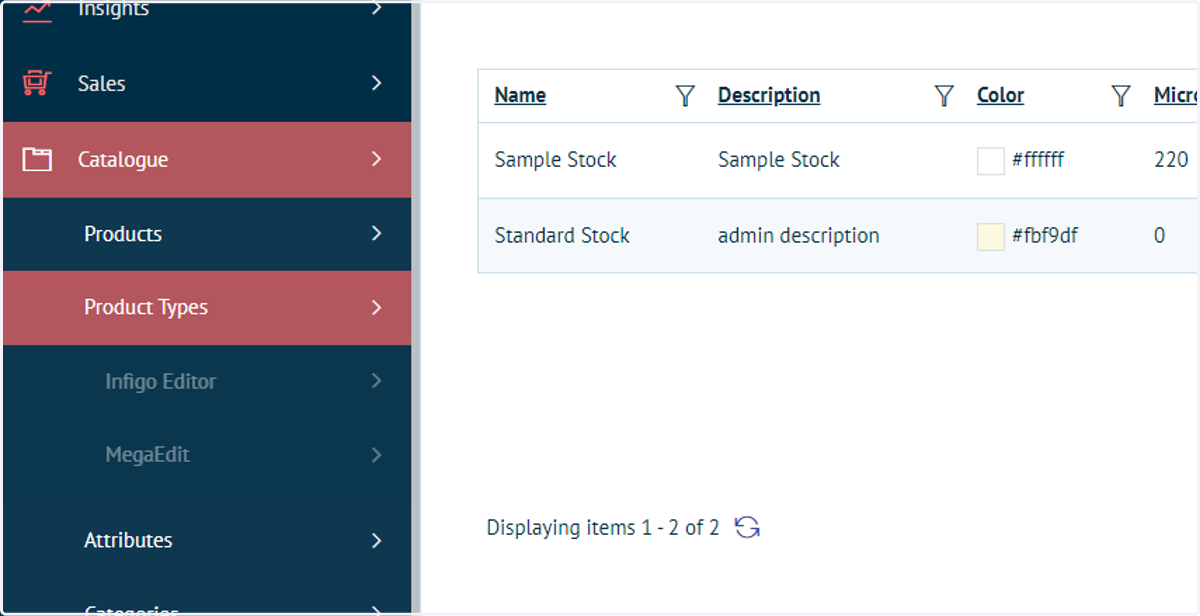Click the white #ffffff color swatch
The width and height of the screenshot is (1200, 616).
pos(990,161)
